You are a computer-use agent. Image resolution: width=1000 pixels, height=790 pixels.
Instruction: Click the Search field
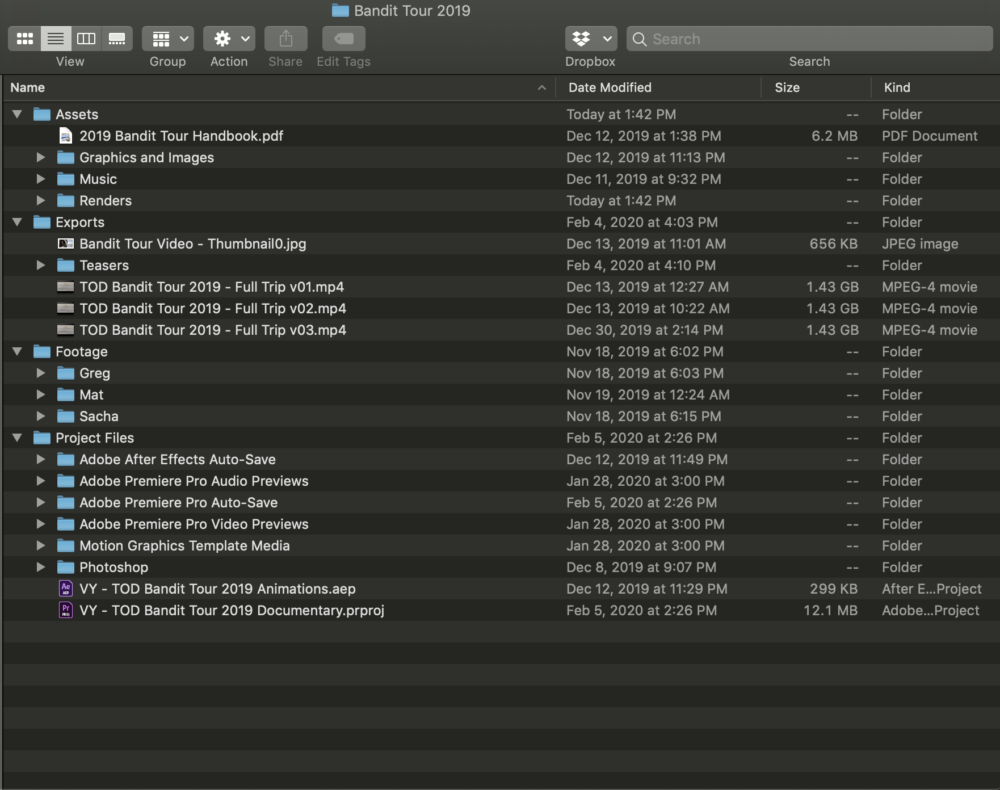tap(809, 39)
